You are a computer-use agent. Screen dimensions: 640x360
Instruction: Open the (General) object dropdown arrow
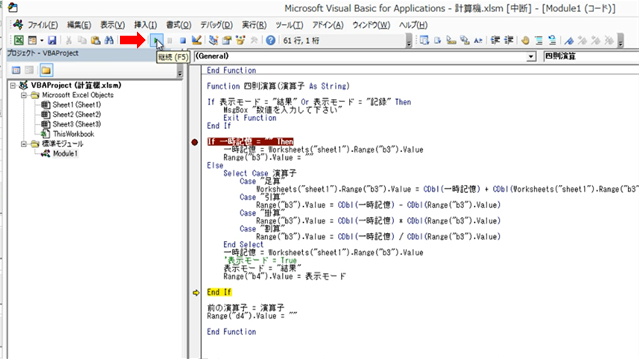tap(531, 57)
